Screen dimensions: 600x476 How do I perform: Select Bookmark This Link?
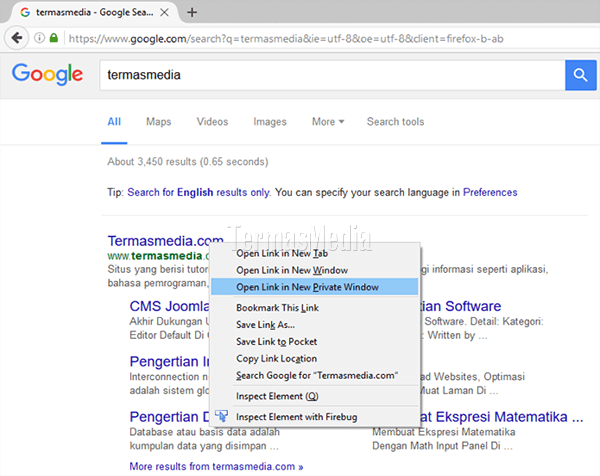(315, 308)
